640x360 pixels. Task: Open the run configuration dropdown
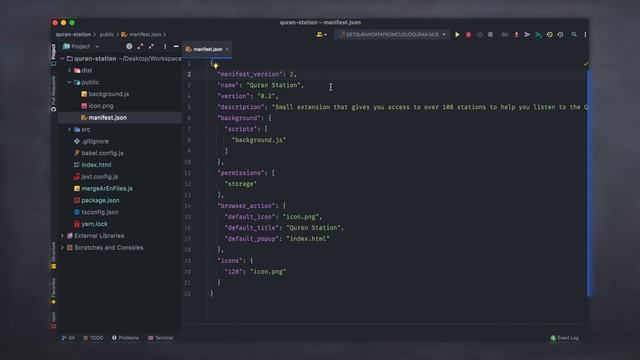click(393, 35)
